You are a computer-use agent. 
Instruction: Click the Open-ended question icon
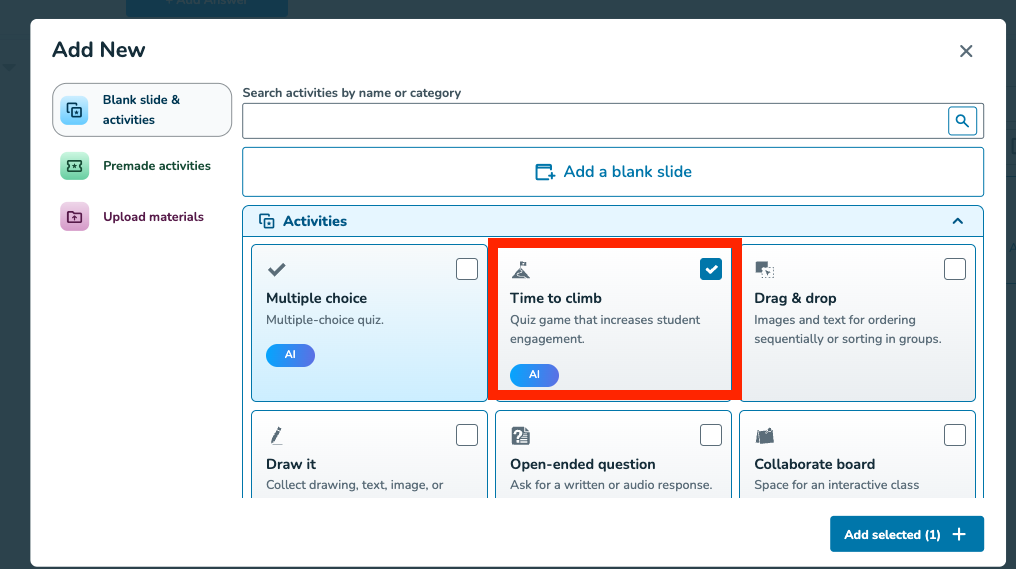click(520, 435)
